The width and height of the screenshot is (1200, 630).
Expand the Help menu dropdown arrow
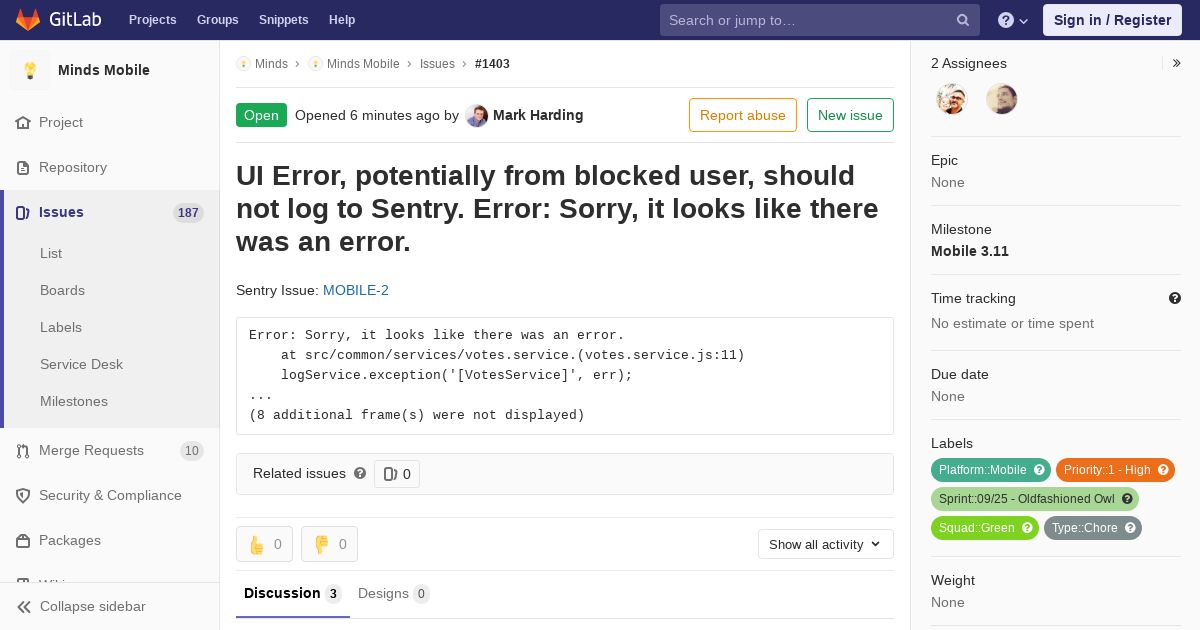(1023, 21)
